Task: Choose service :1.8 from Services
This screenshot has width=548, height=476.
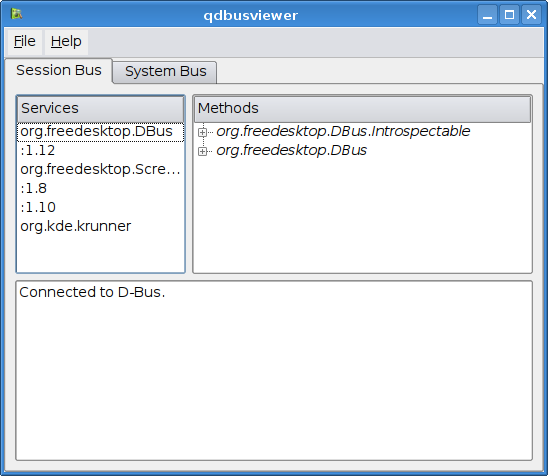Action: [100, 188]
